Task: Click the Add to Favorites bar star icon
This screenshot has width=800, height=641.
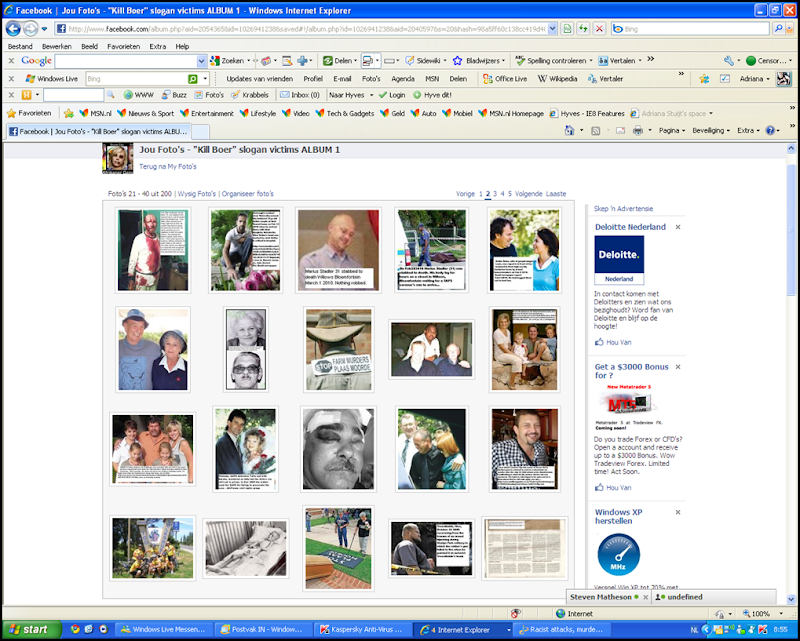Action: point(68,113)
